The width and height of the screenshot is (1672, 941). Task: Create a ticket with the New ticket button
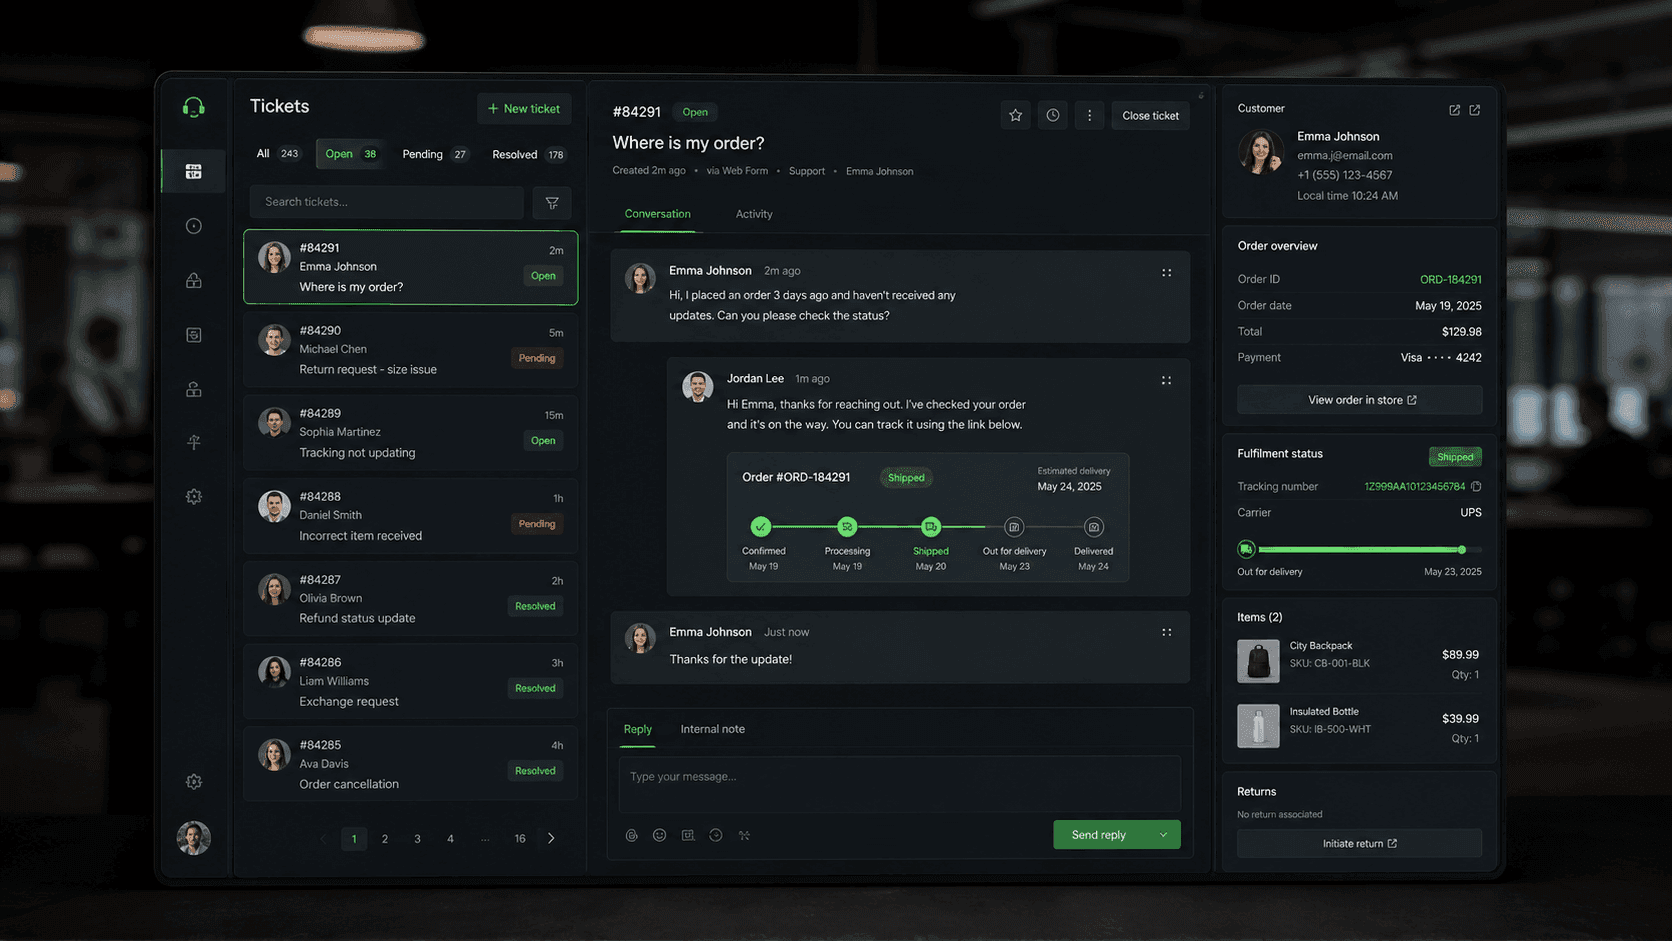524,109
